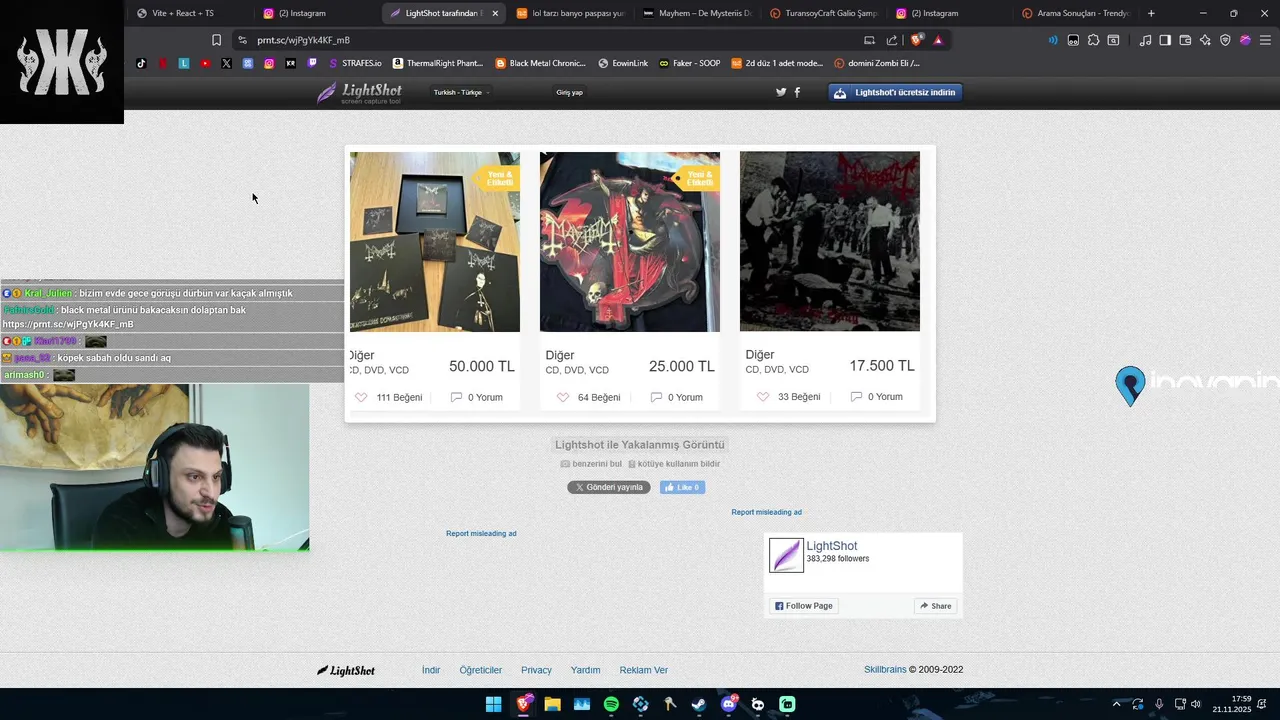1280x720 pixels.
Task: Open the TikTok bookmark icon
Action: 141,63
